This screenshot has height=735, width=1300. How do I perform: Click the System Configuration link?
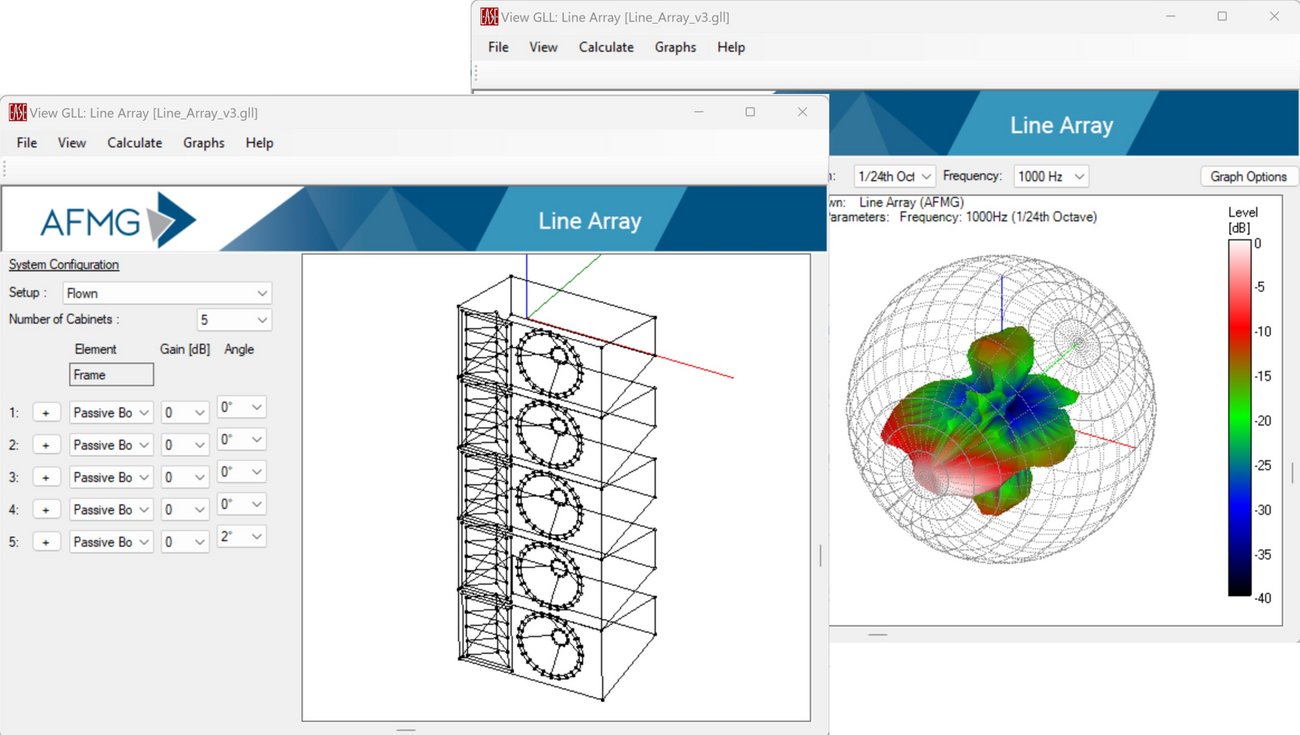pos(64,264)
